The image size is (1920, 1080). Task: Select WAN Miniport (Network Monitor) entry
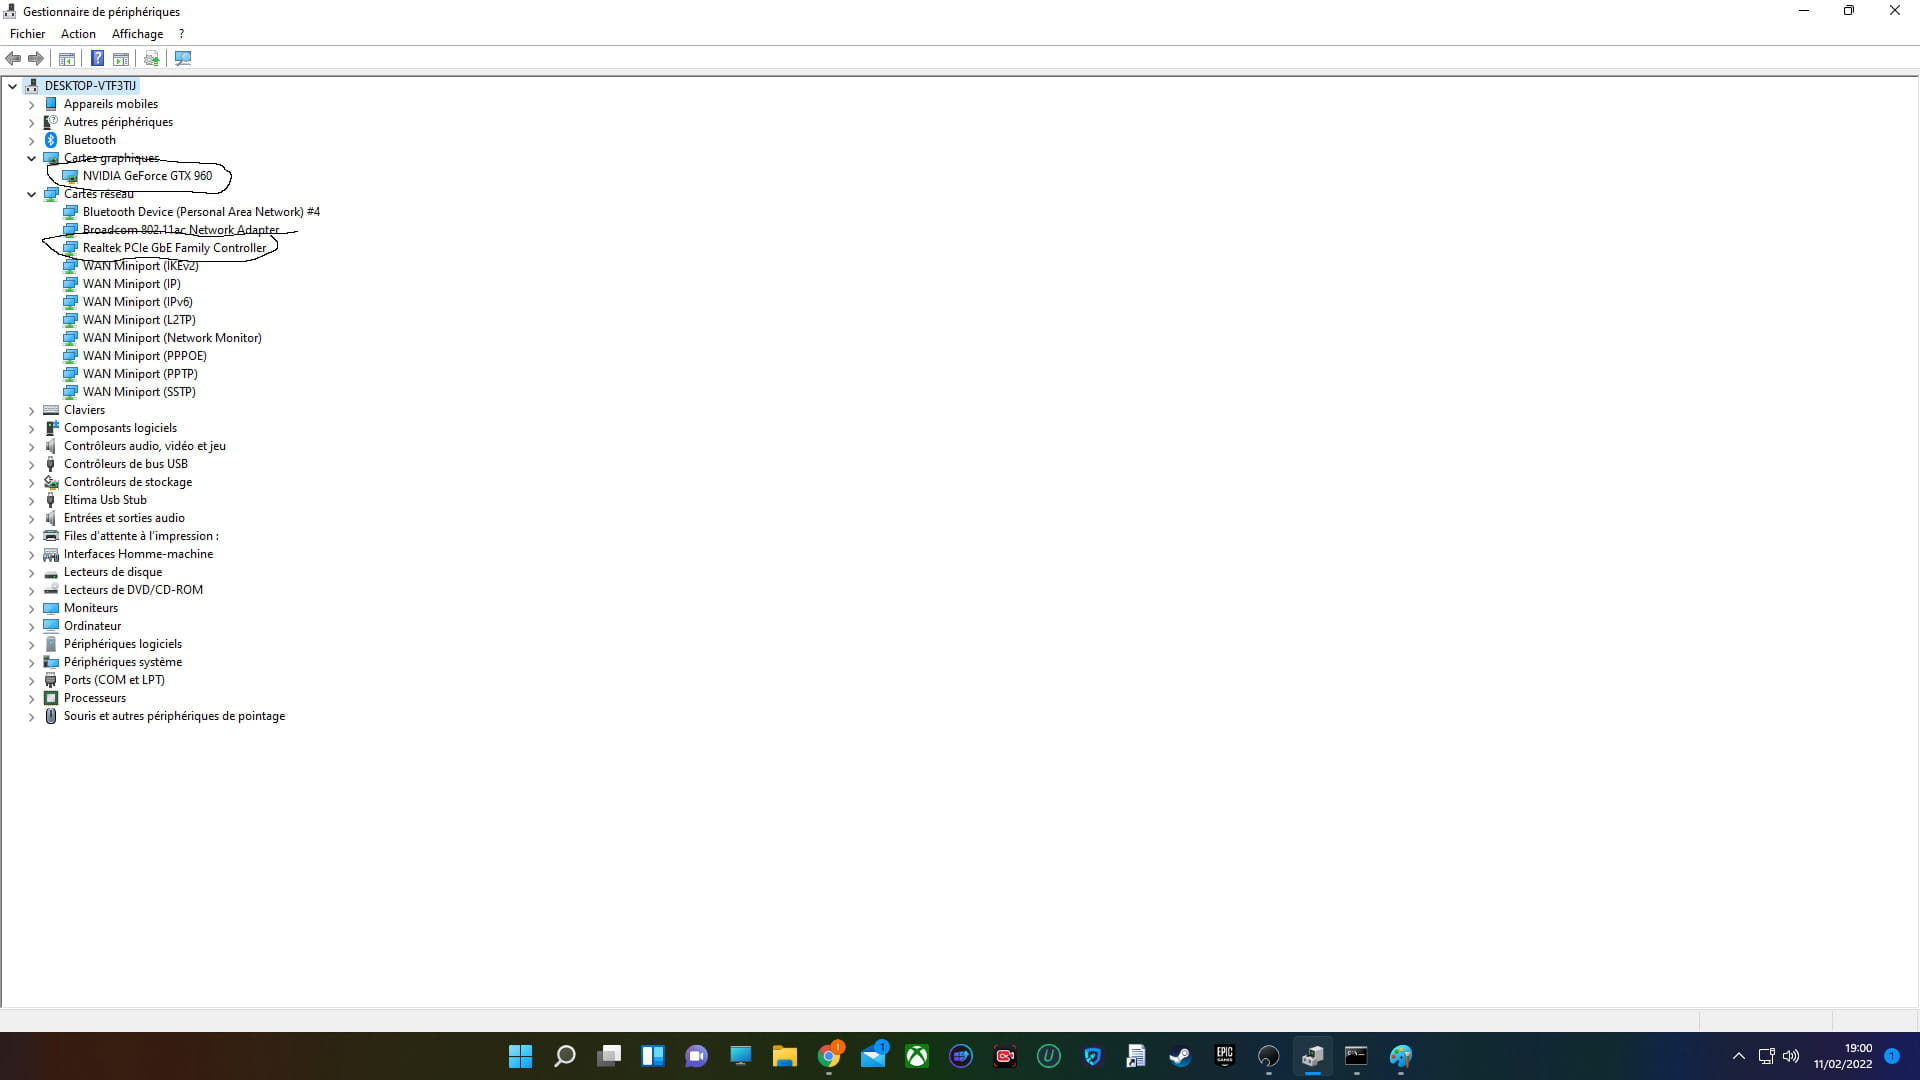tap(172, 338)
